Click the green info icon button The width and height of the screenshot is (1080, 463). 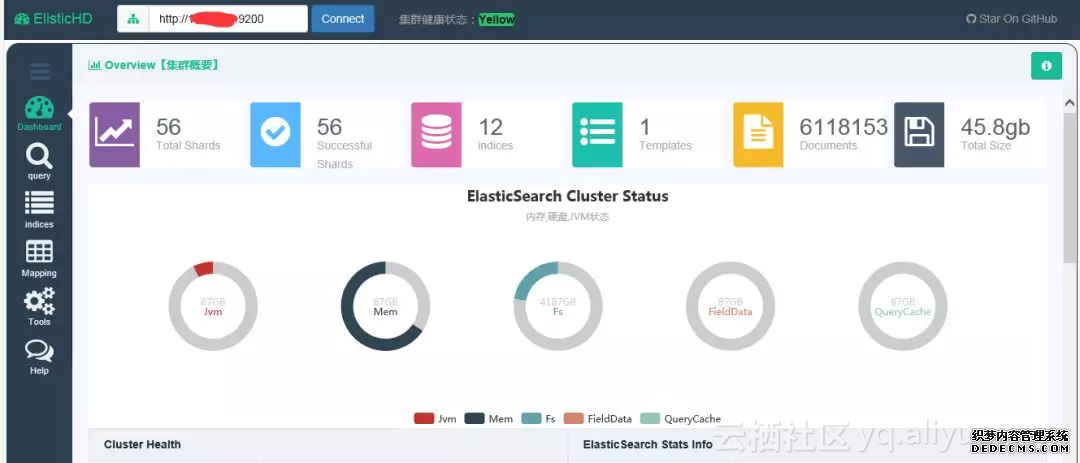point(1046,66)
